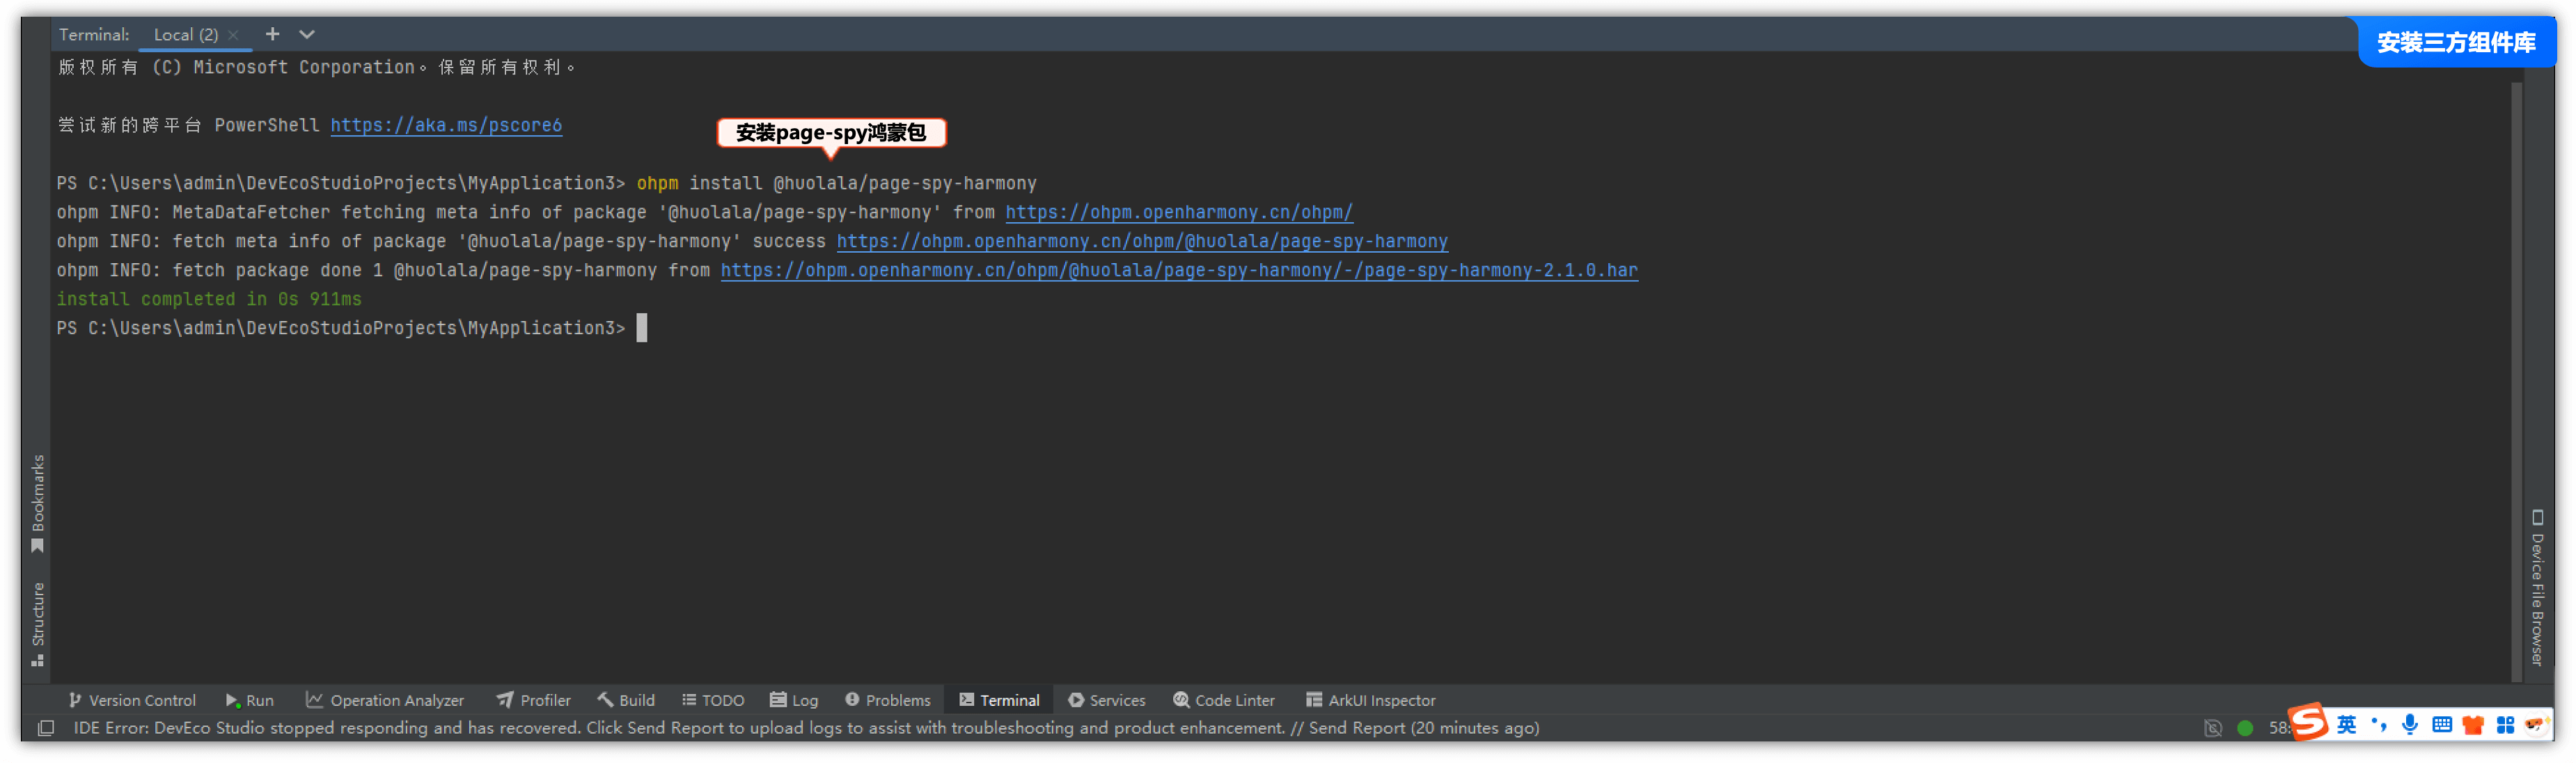Image resolution: width=2576 pixels, height=763 pixels.
Task: Toggle tool window bars icon in status bar
Action: pos(46,728)
